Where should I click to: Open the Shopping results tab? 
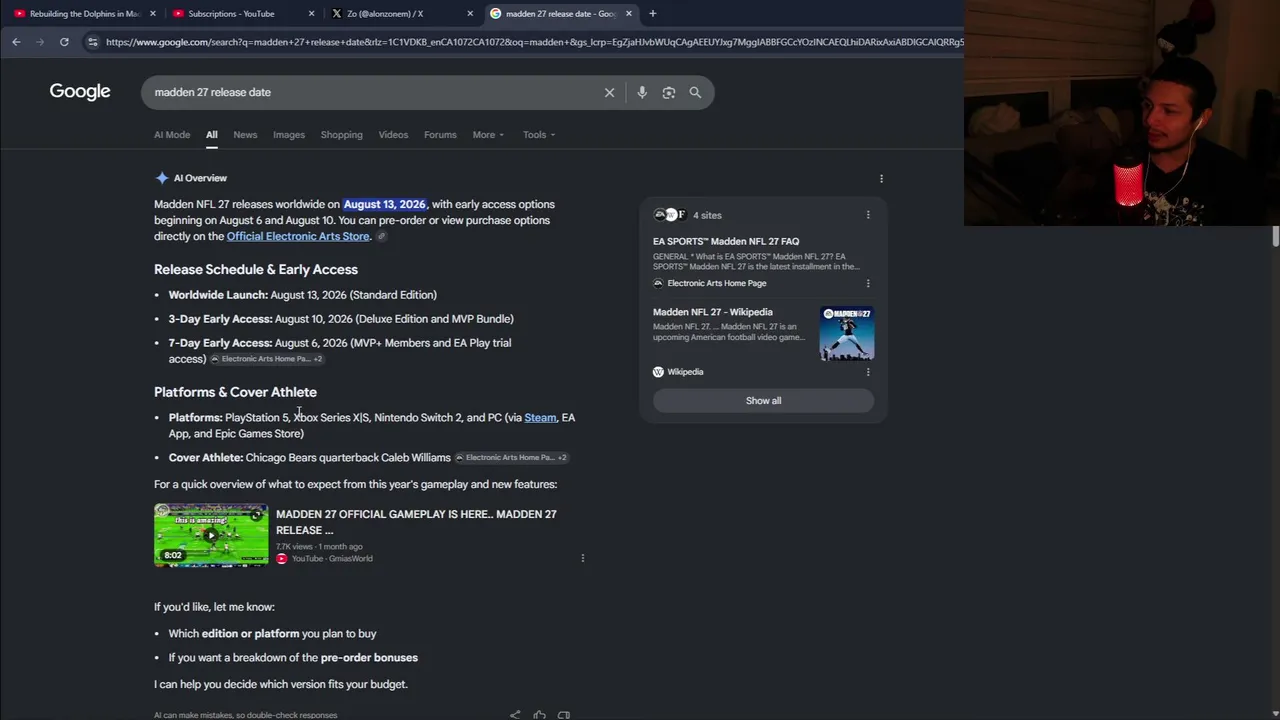coord(342,135)
